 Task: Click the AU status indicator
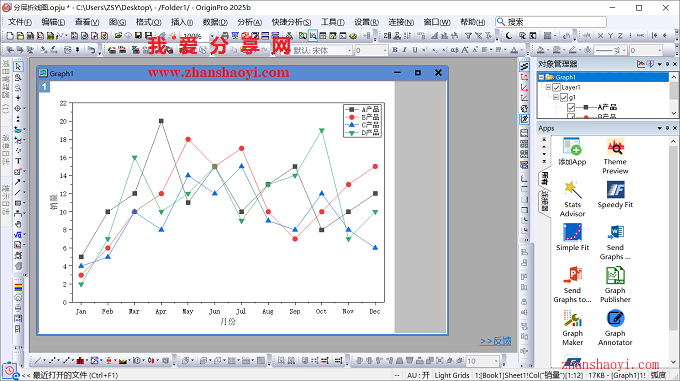[418, 375]
